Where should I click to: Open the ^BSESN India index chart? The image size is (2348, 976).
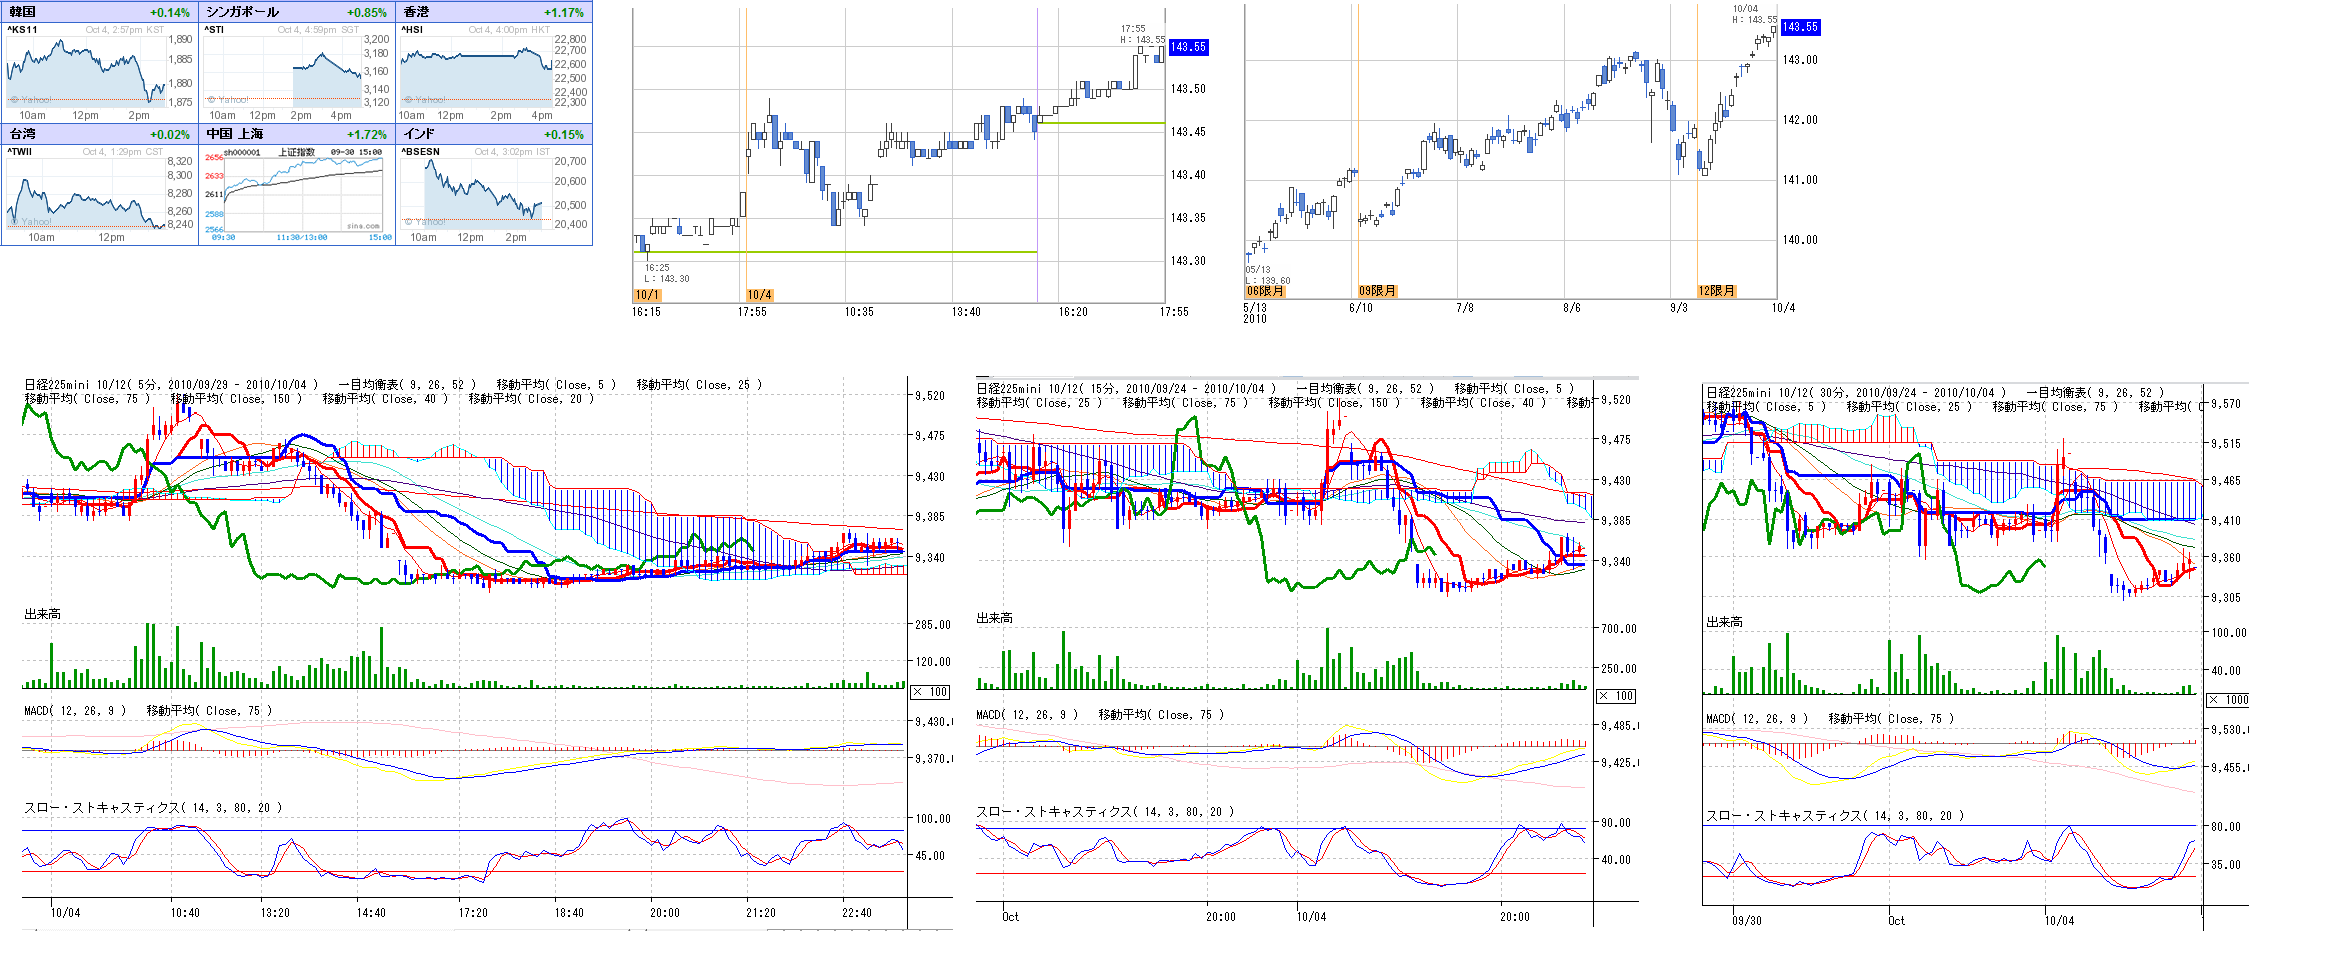(x=477, y=192)
